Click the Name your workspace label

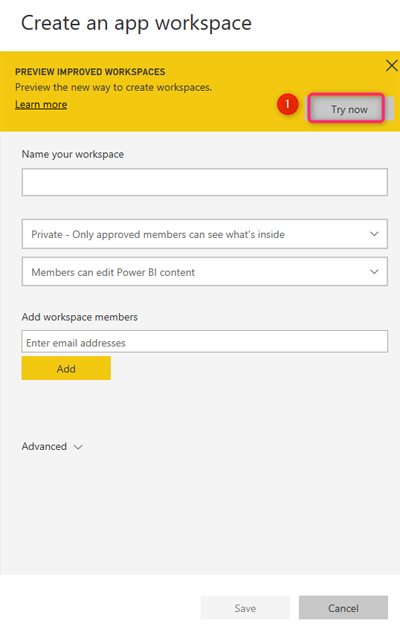73,154
